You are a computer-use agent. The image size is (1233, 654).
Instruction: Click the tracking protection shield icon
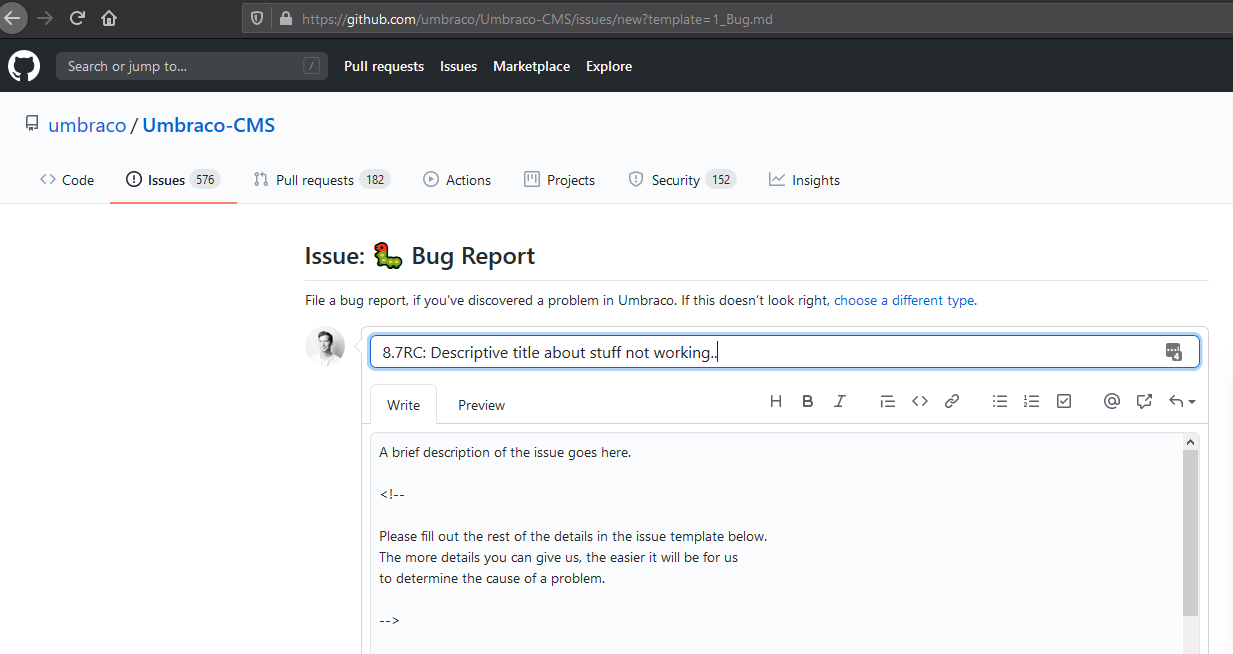pyautogui.click(x=257, y=19)
